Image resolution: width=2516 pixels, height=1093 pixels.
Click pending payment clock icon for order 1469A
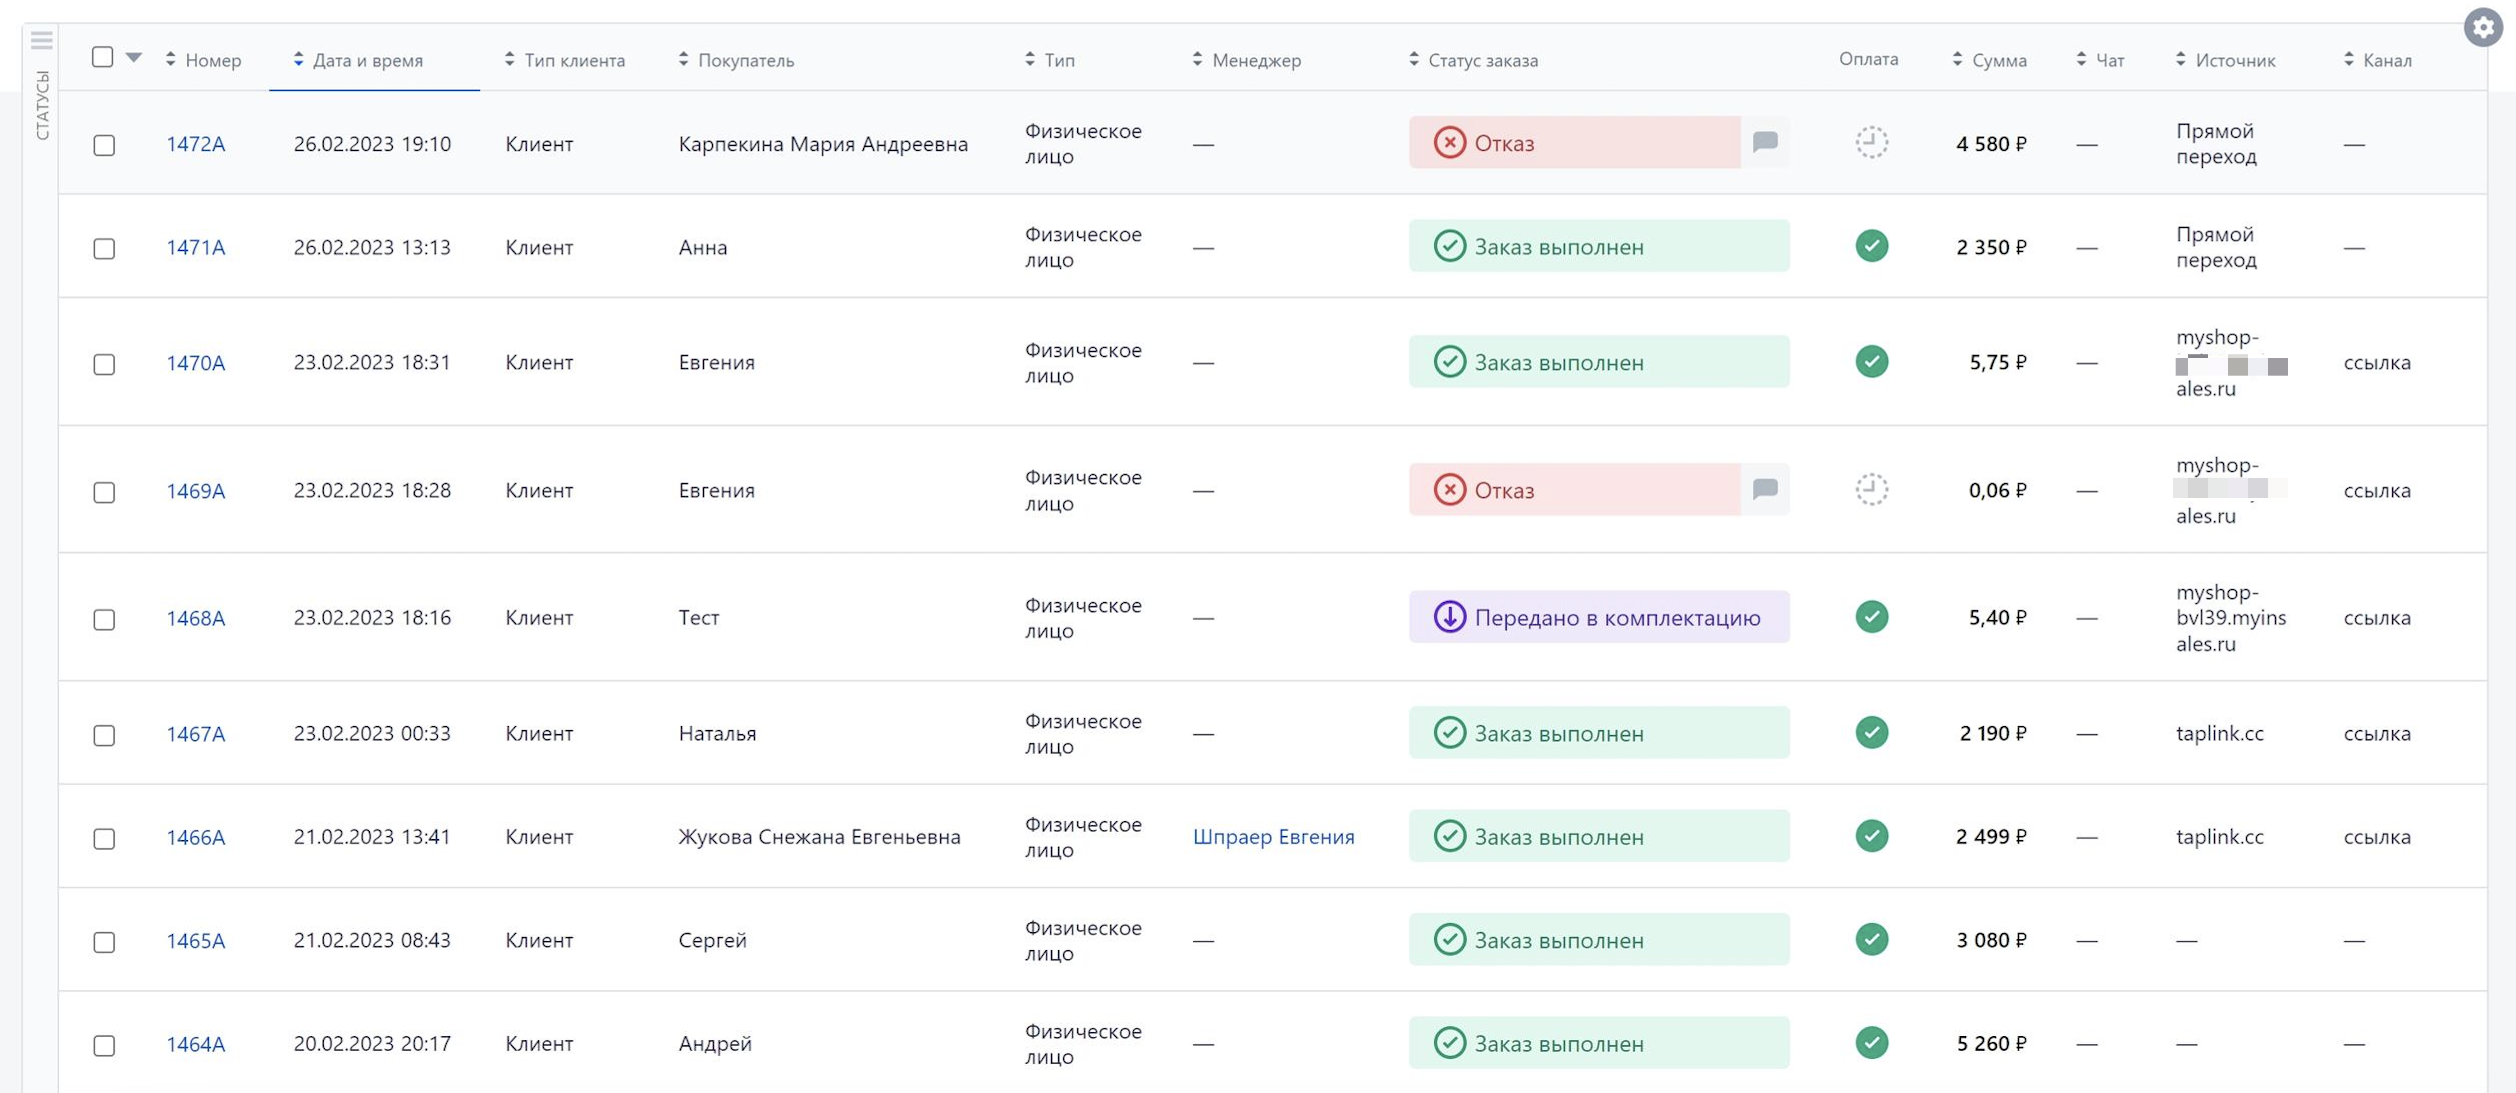pos(1871,489)
